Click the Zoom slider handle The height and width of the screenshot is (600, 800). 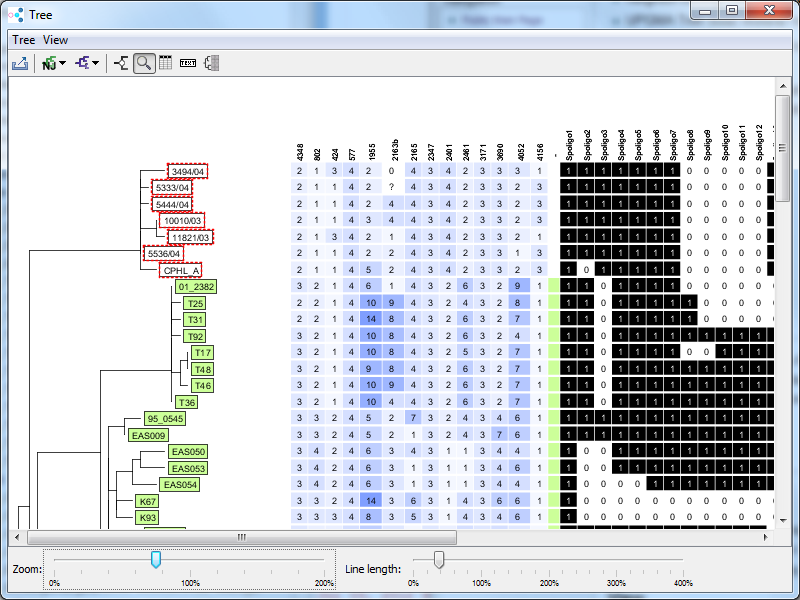tap(156, 559)
